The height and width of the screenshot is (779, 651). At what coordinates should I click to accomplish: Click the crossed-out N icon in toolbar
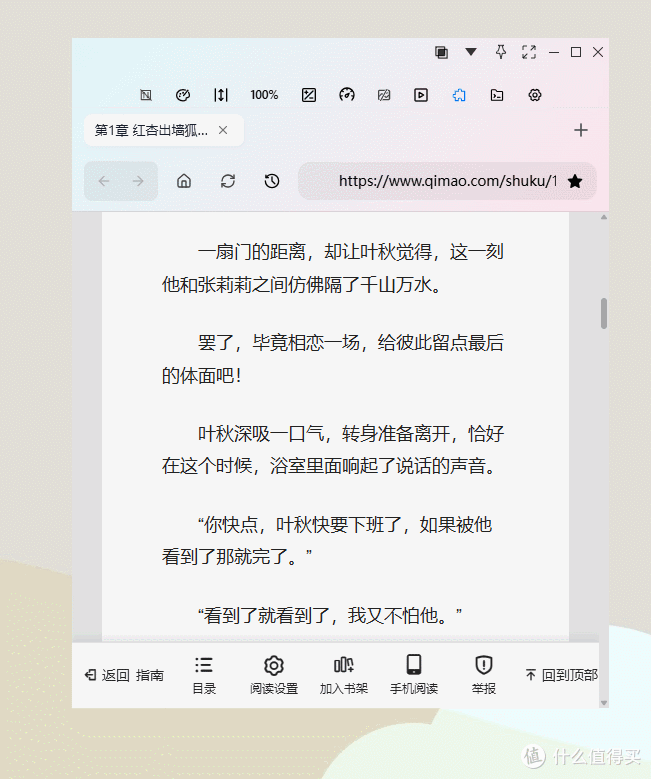(146, 95)
